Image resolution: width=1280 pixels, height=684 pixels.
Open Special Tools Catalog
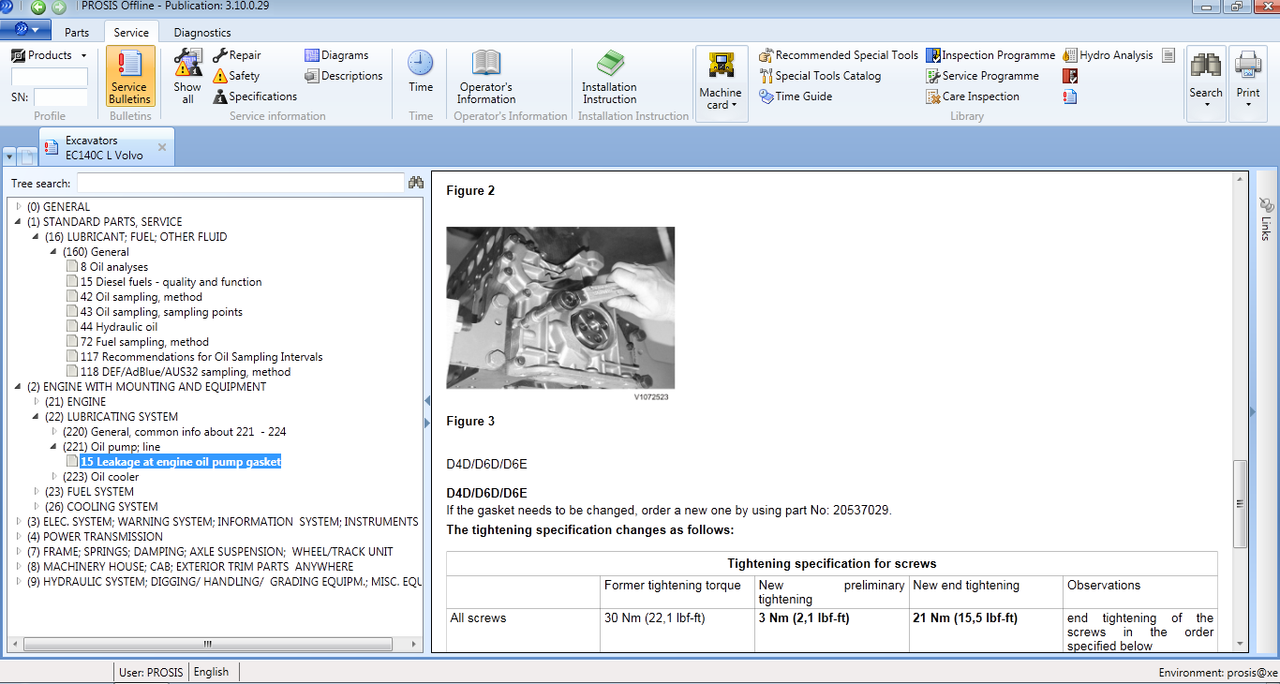pos(820,76)
